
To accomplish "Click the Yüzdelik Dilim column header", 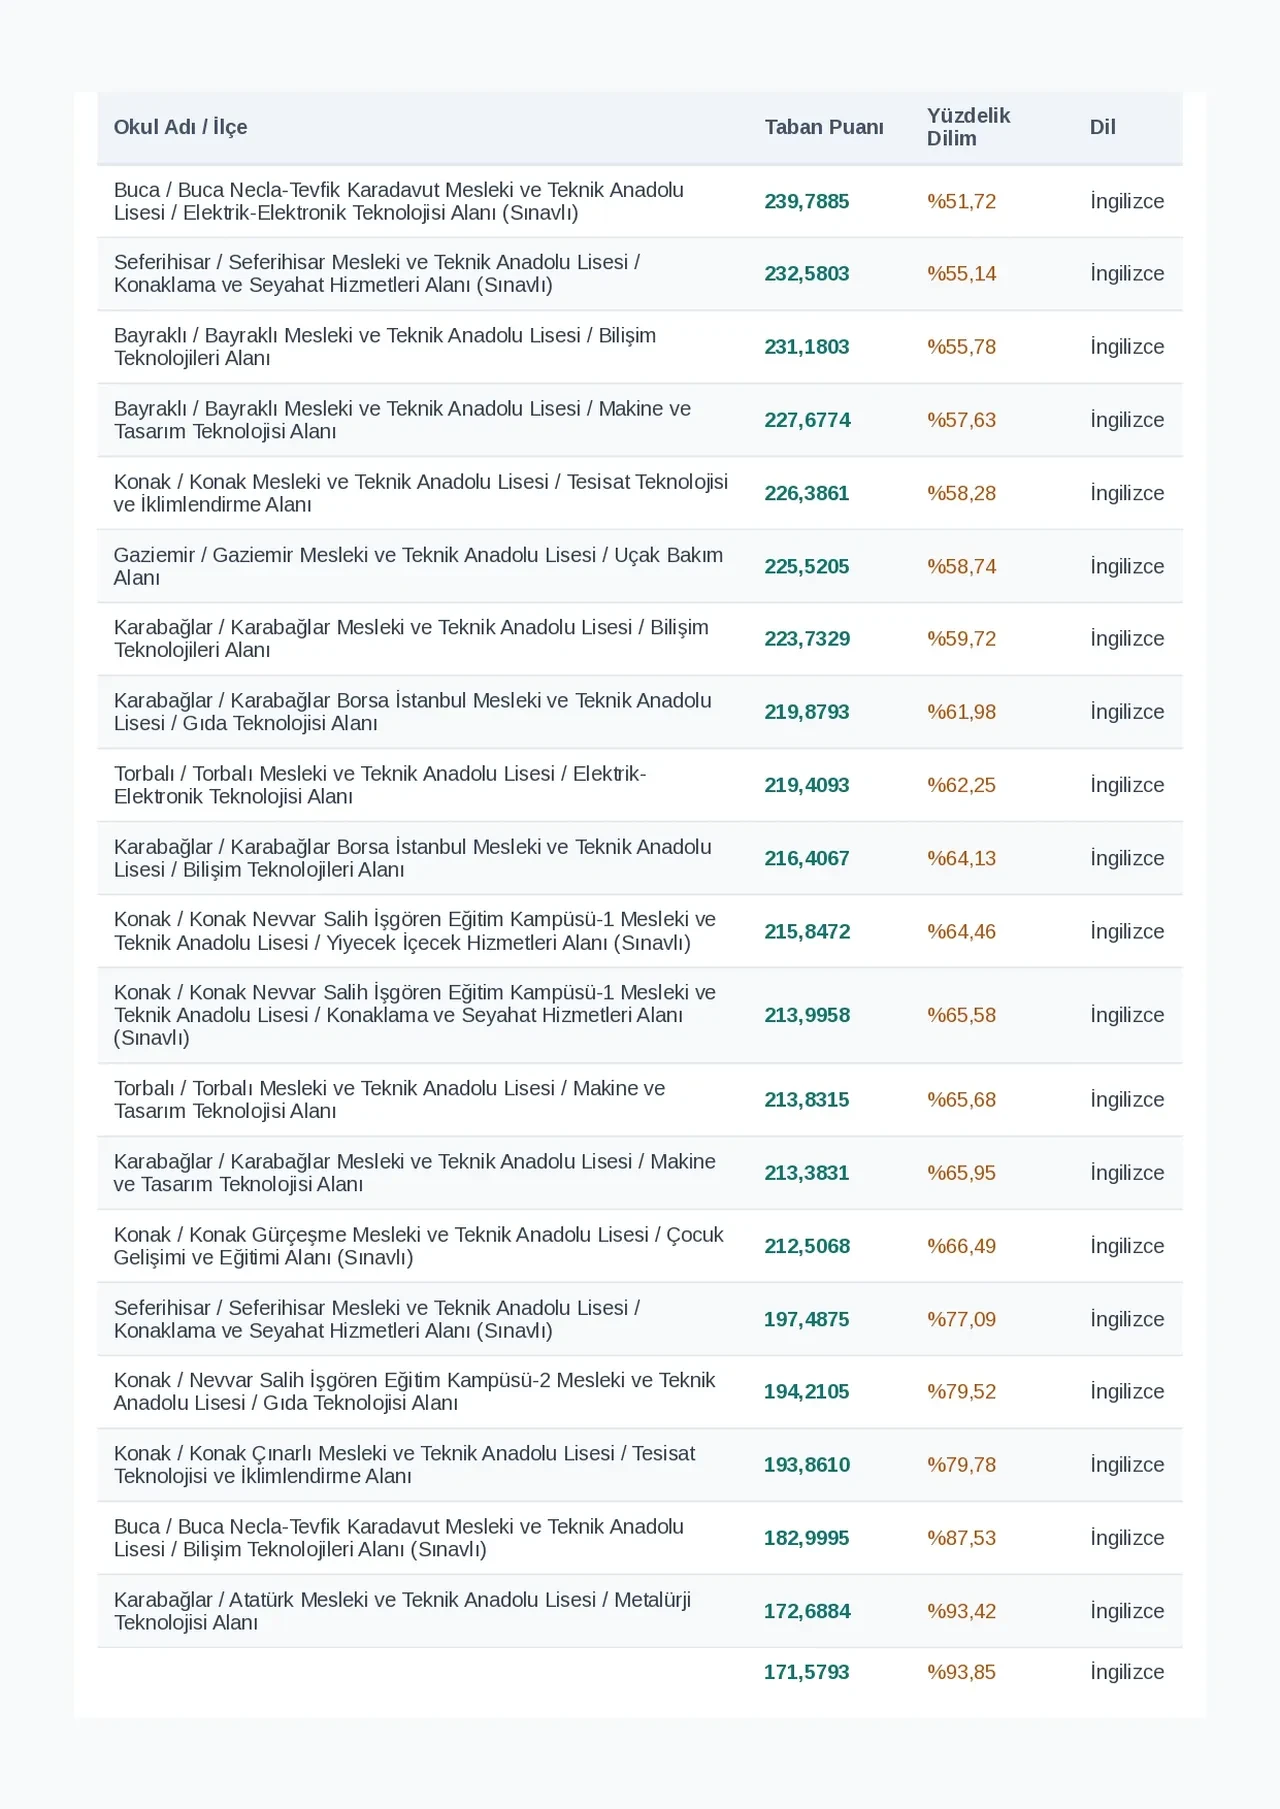I will (x=968, y=127).
